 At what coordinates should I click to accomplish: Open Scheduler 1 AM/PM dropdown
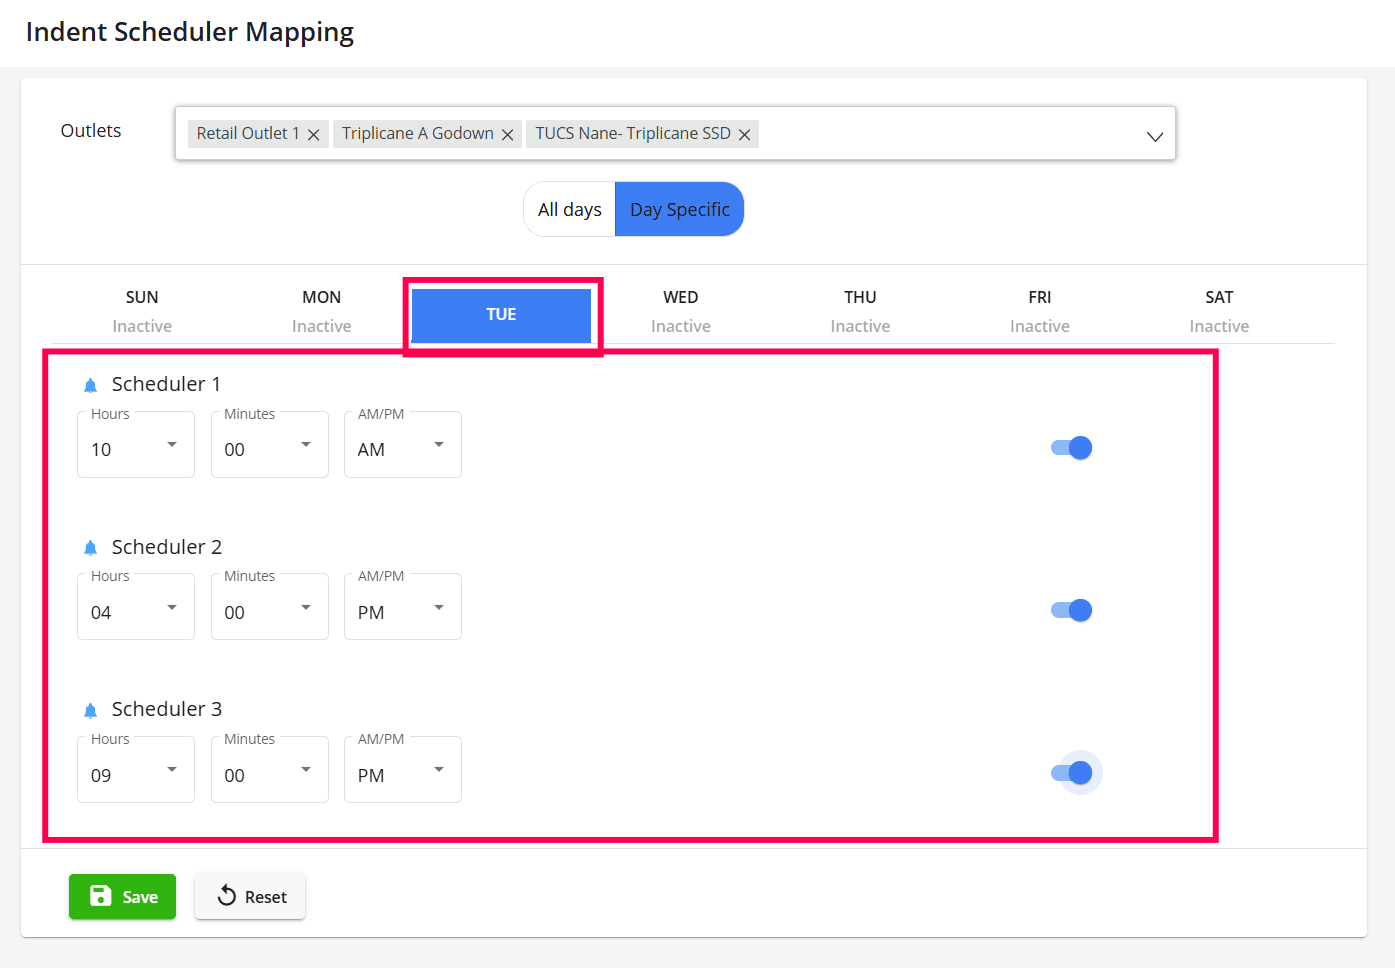(x=403, y=445)
